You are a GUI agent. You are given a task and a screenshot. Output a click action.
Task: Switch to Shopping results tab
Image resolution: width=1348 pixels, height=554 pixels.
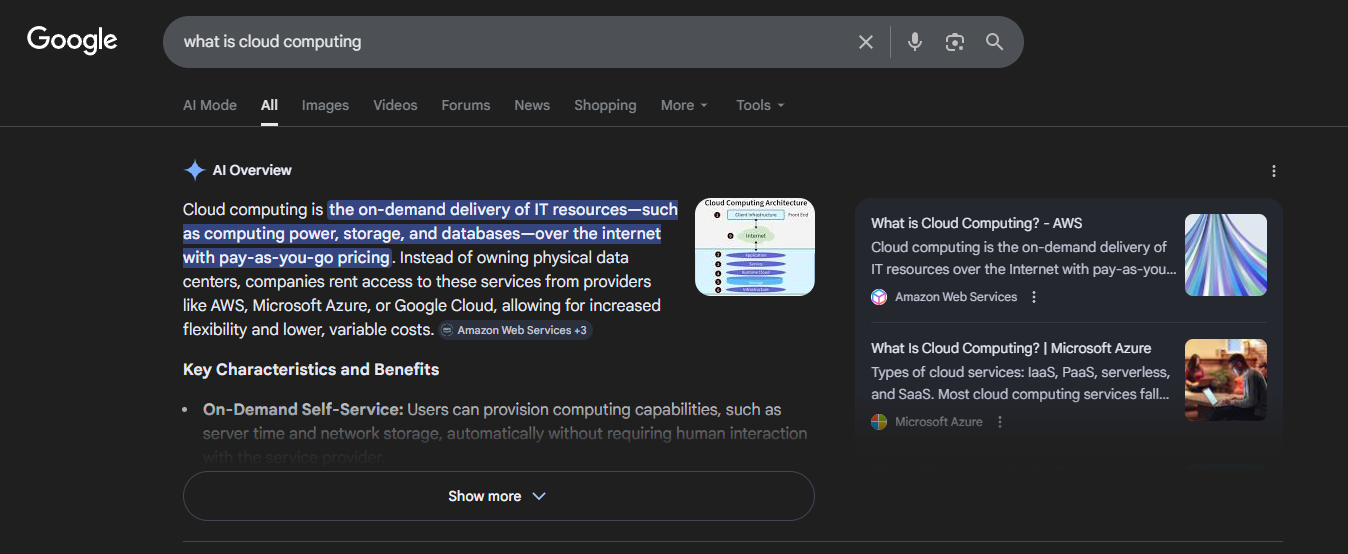[x=605, y=105]
